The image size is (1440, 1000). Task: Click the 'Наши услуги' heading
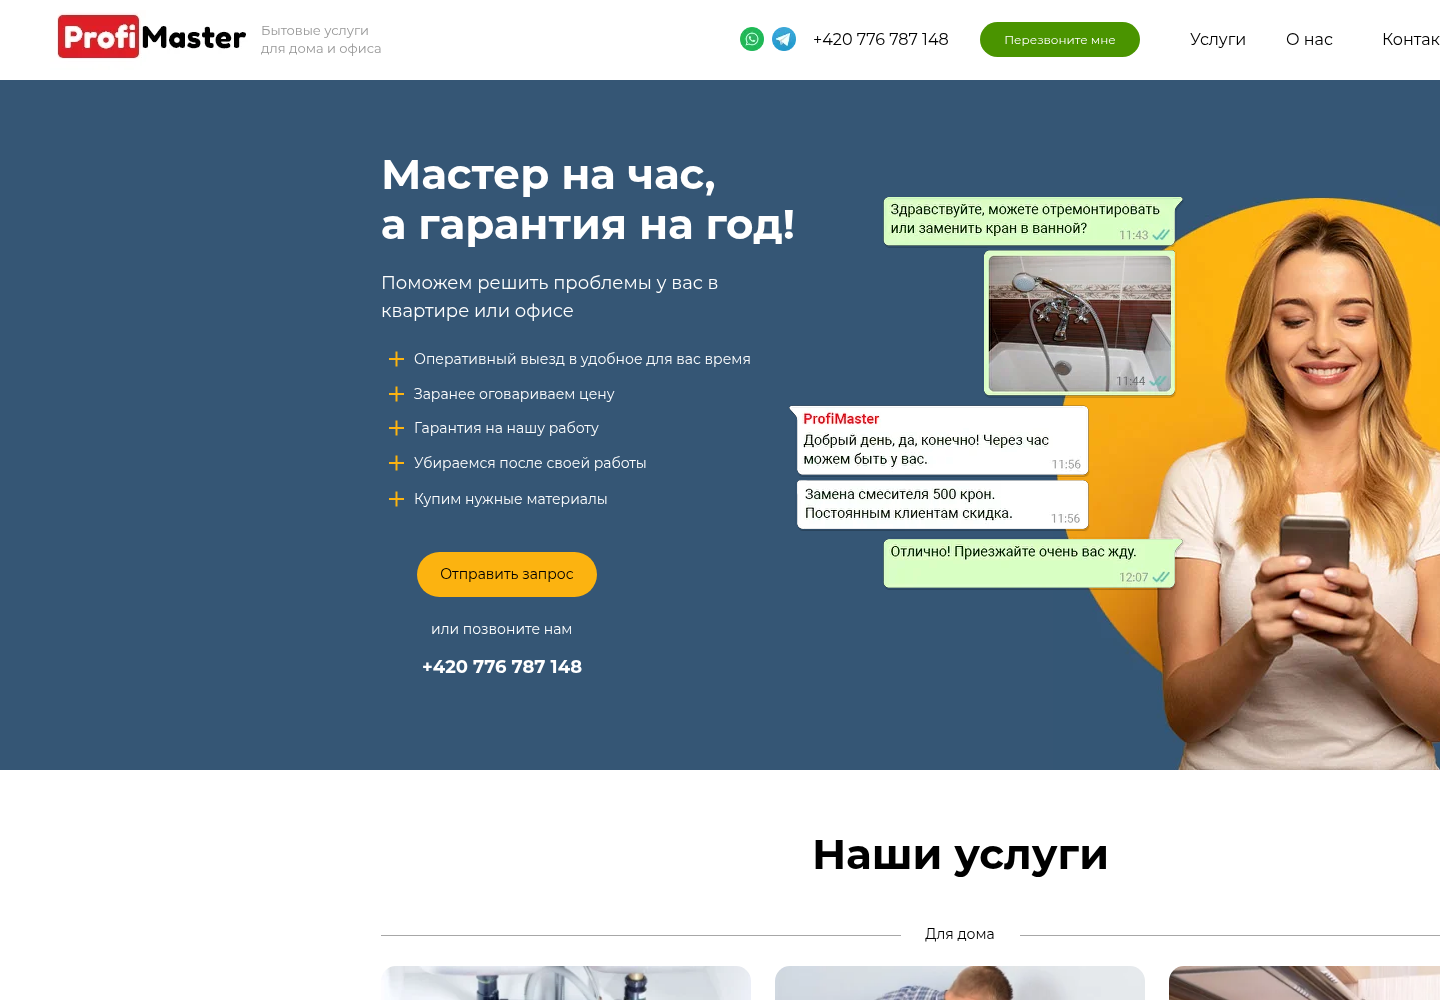click(960, 854)
